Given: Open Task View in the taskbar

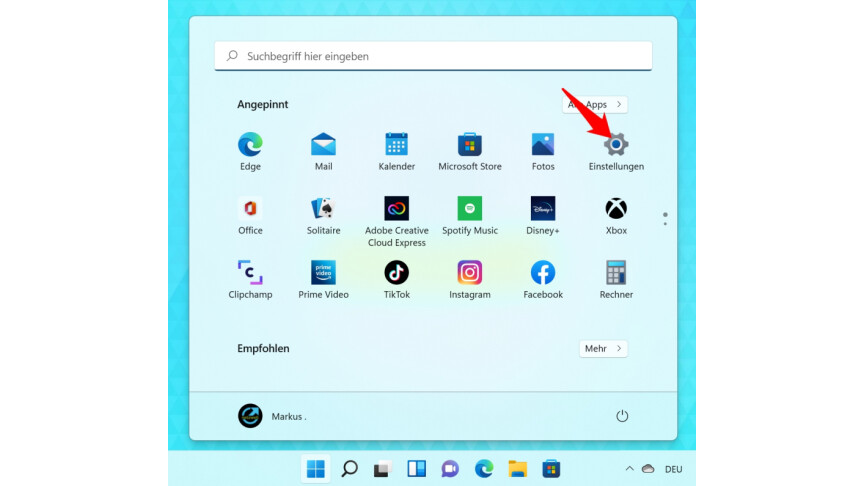Looking at the screenshot, I should click(x=383, y=469).
